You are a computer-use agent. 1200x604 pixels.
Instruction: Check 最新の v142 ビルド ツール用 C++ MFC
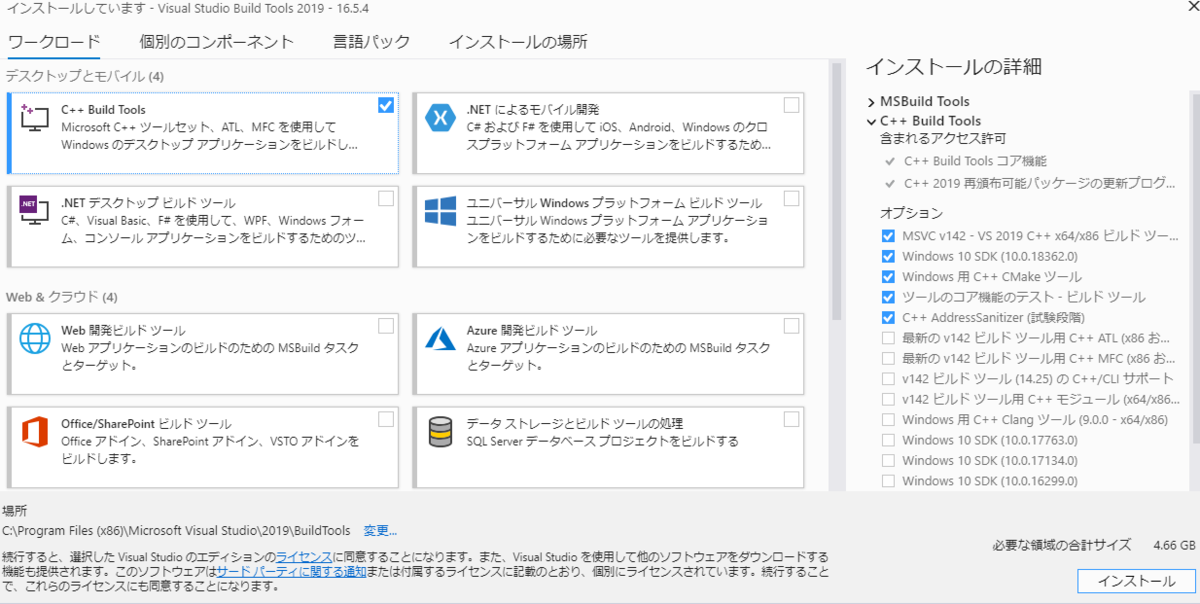pyautogui.click(x=888, y=358)
